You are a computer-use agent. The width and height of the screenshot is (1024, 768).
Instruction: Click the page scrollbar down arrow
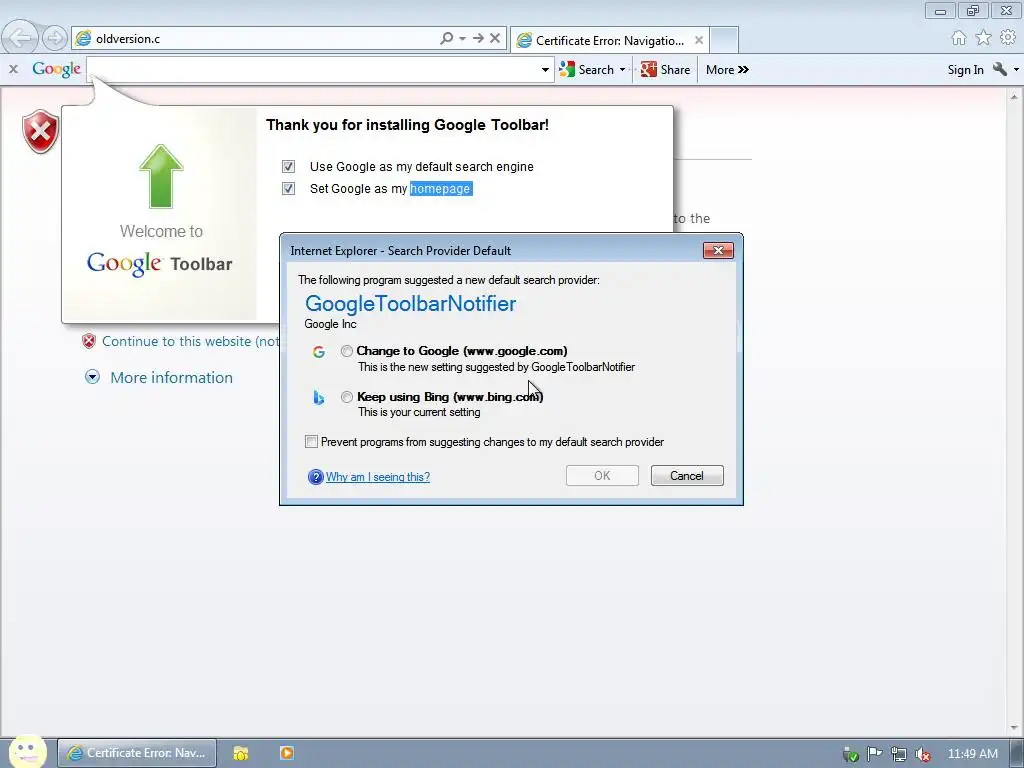tap(1014, 727)
